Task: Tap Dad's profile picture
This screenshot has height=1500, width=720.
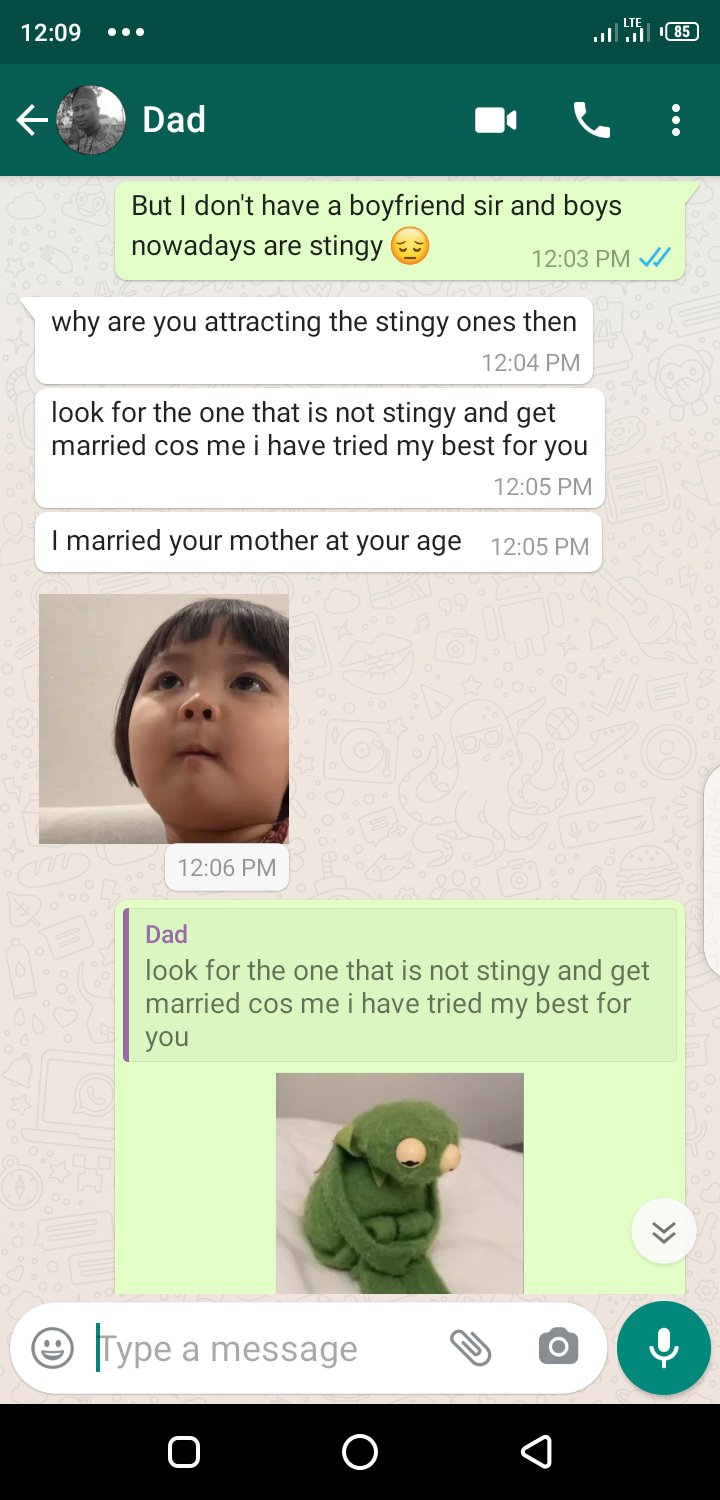Action: coord(91,120)
